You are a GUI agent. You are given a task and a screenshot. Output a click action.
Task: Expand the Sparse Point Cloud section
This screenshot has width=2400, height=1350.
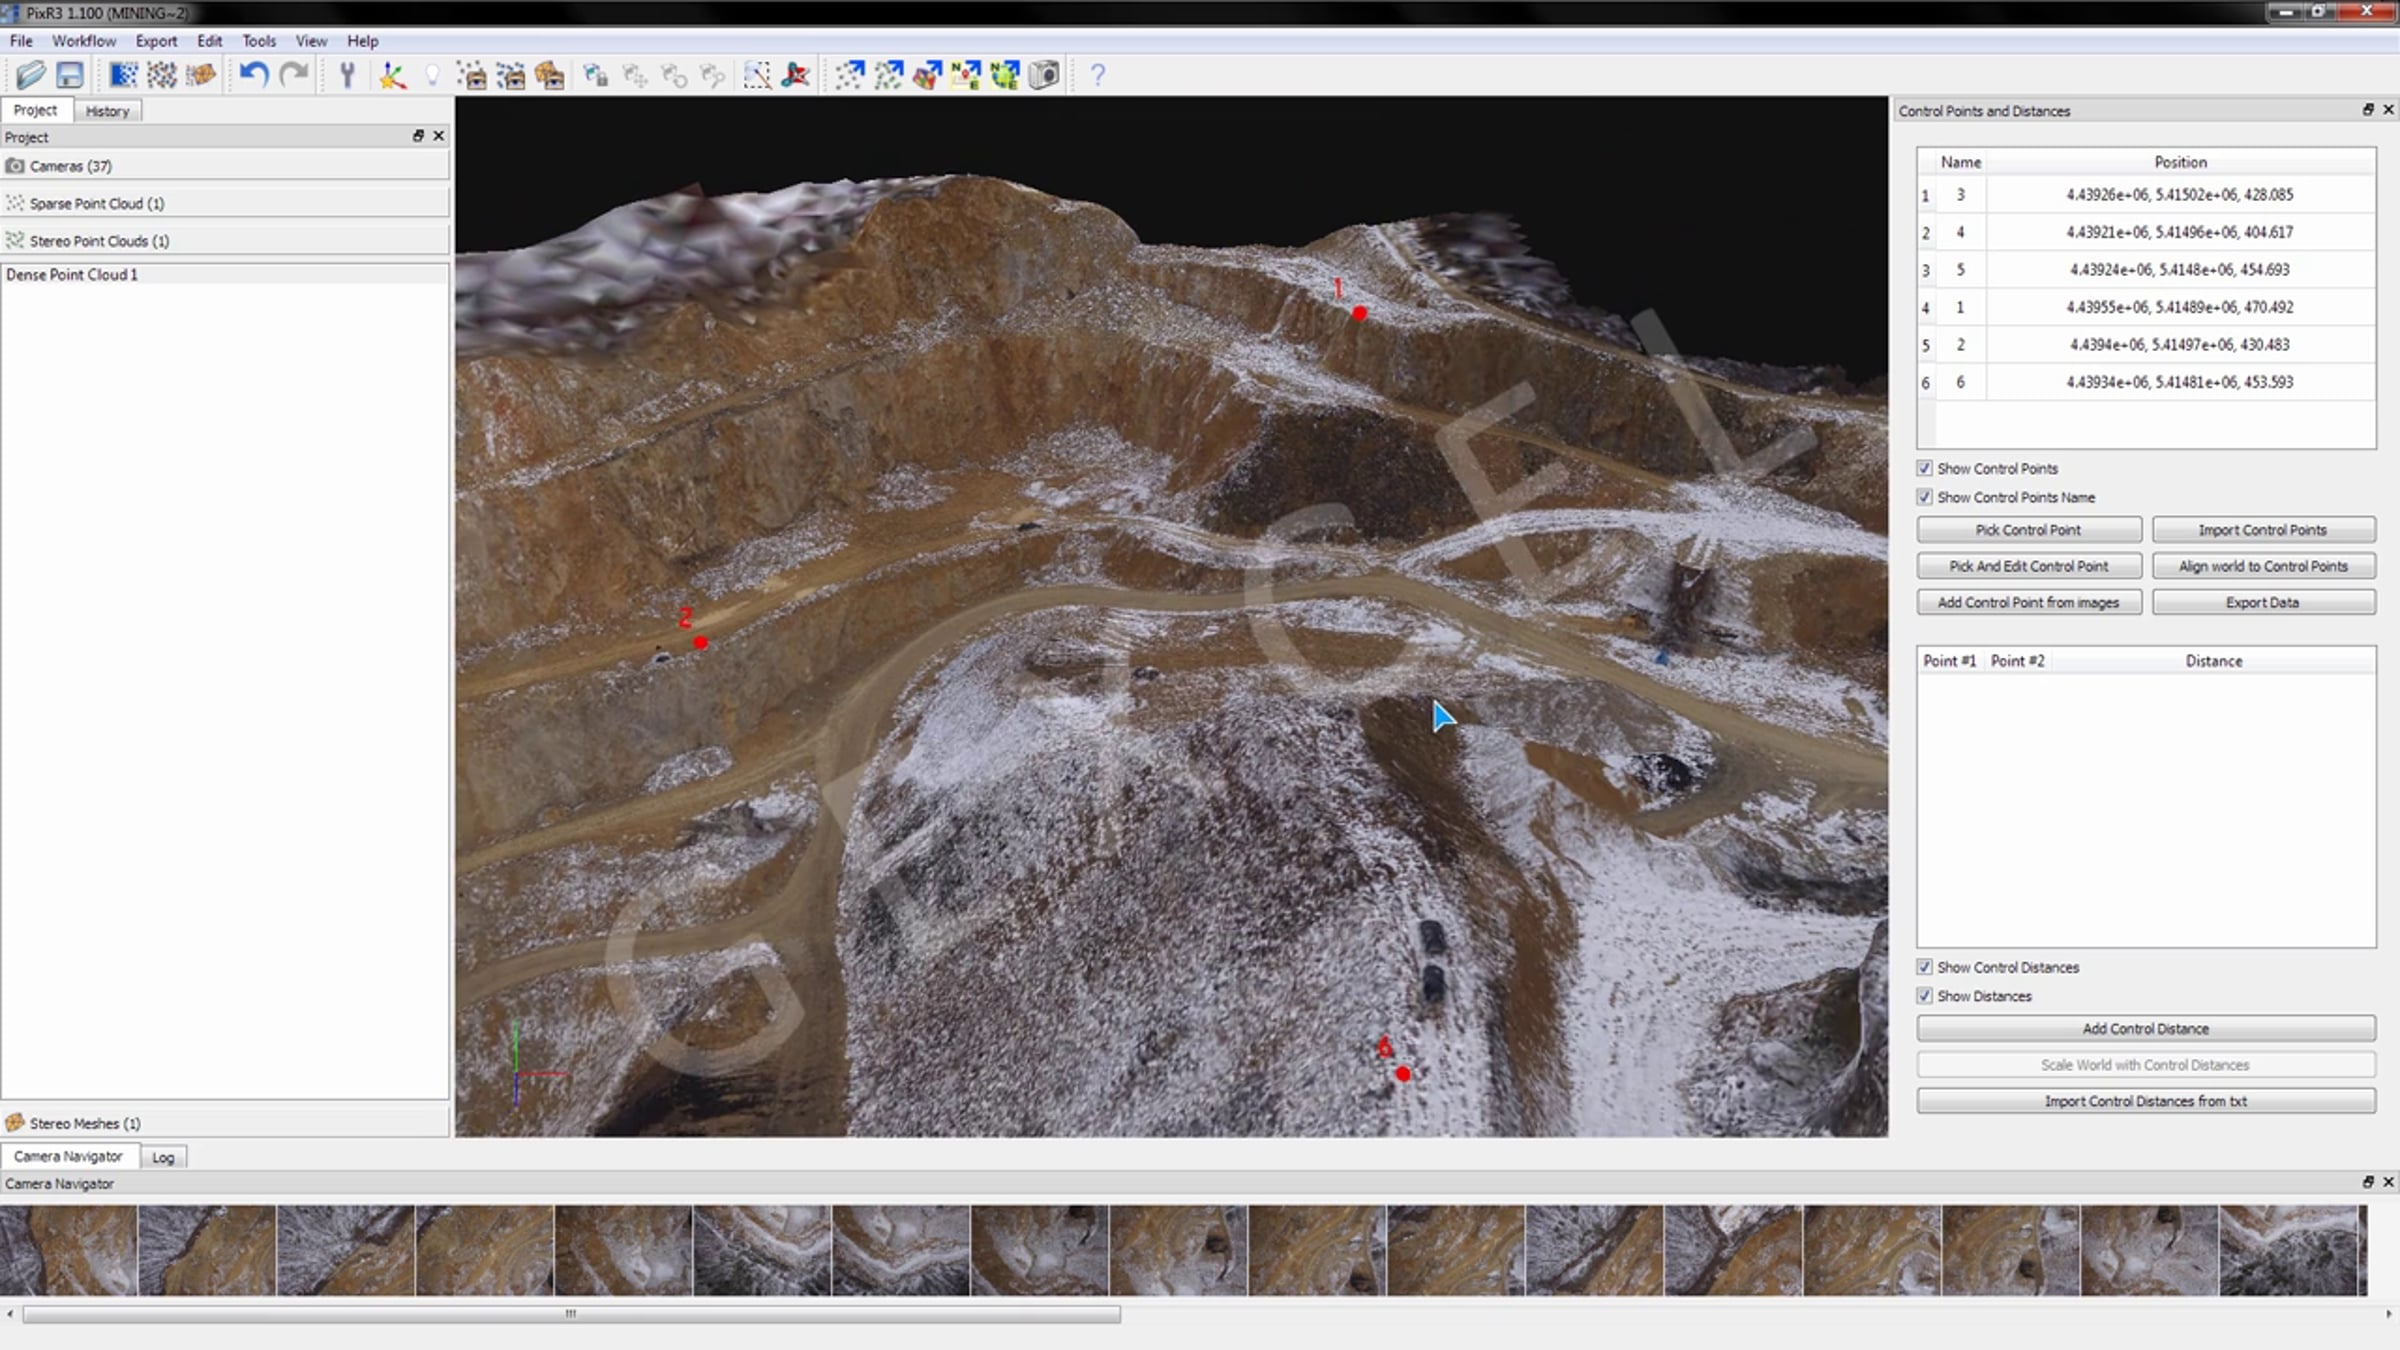pyautogui.click(x=96, y=203)
